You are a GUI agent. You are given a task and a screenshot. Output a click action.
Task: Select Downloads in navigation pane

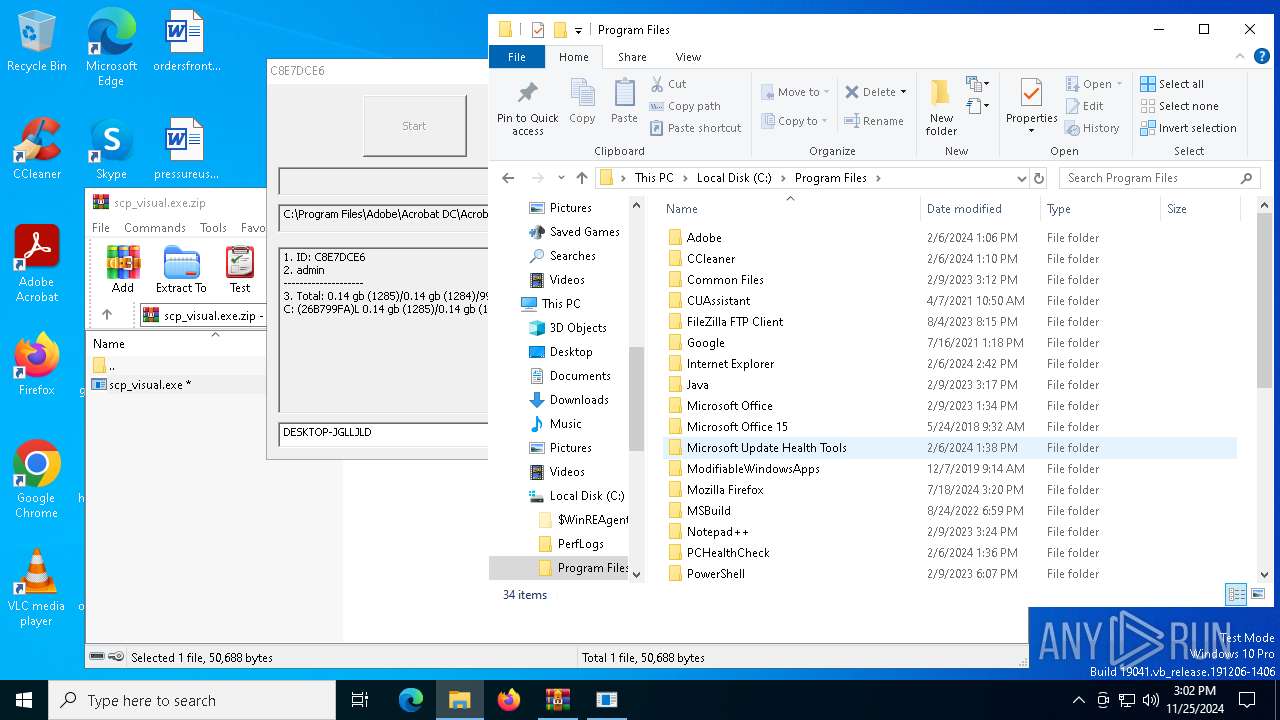[578, 400]
